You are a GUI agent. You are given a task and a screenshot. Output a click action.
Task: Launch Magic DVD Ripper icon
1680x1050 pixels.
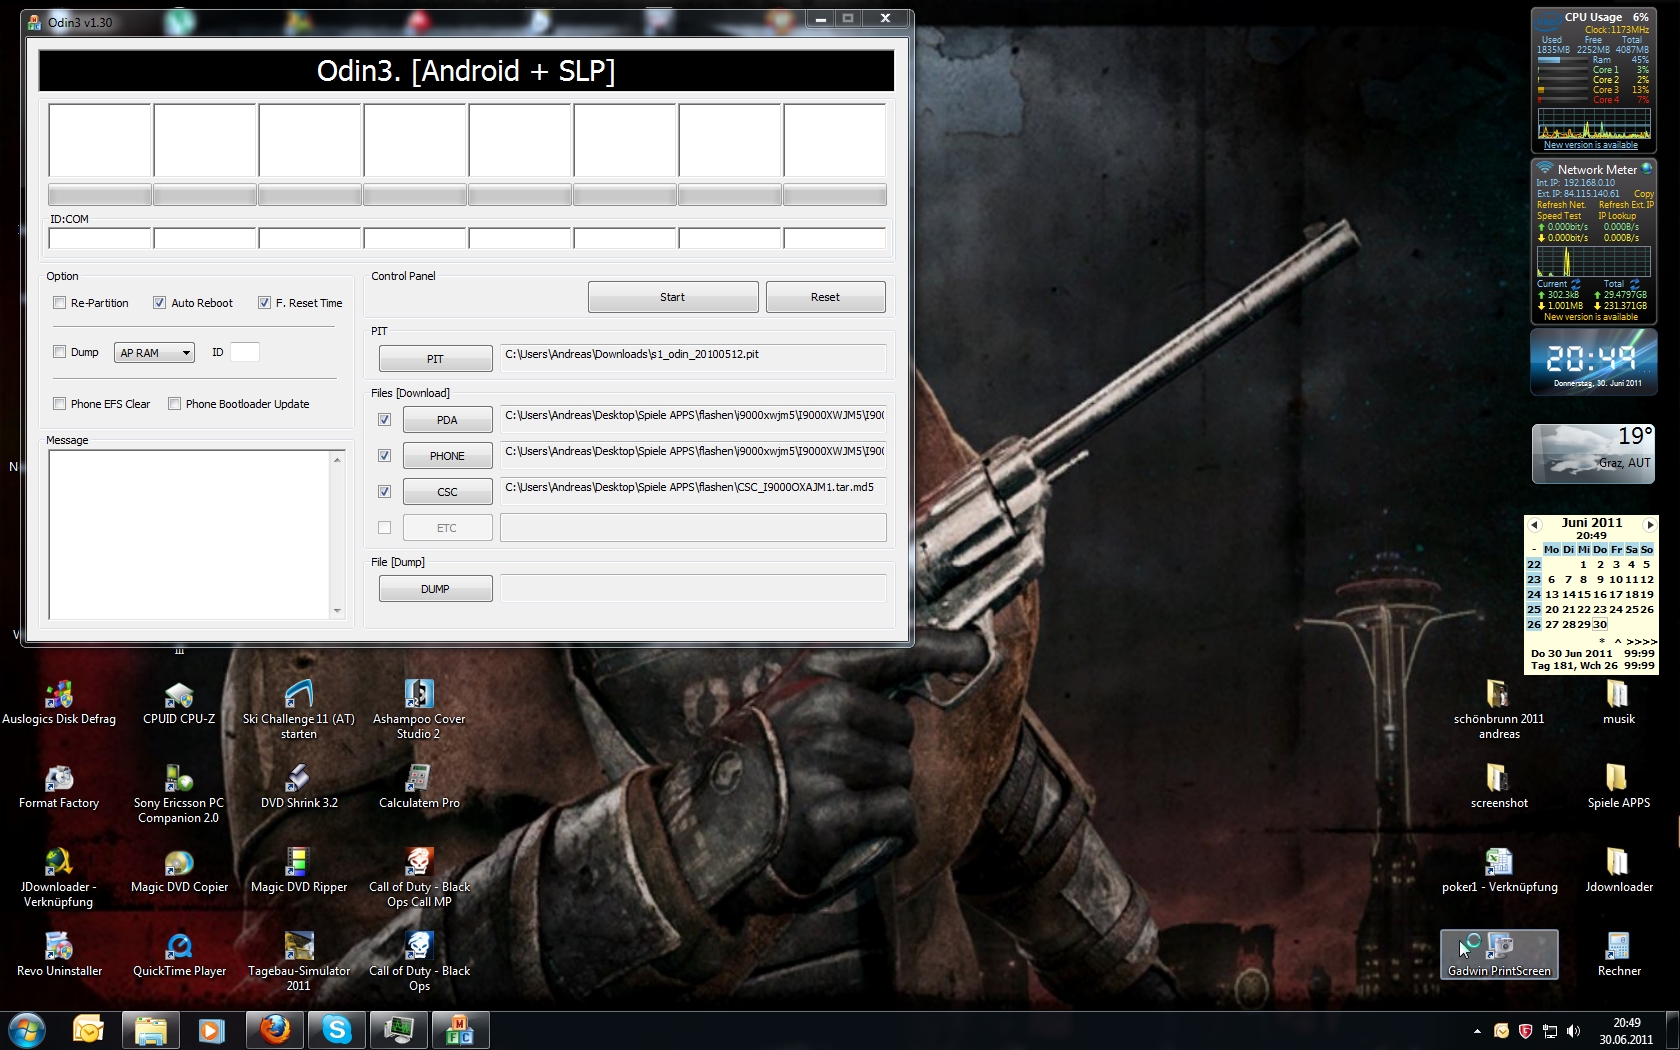299,871
